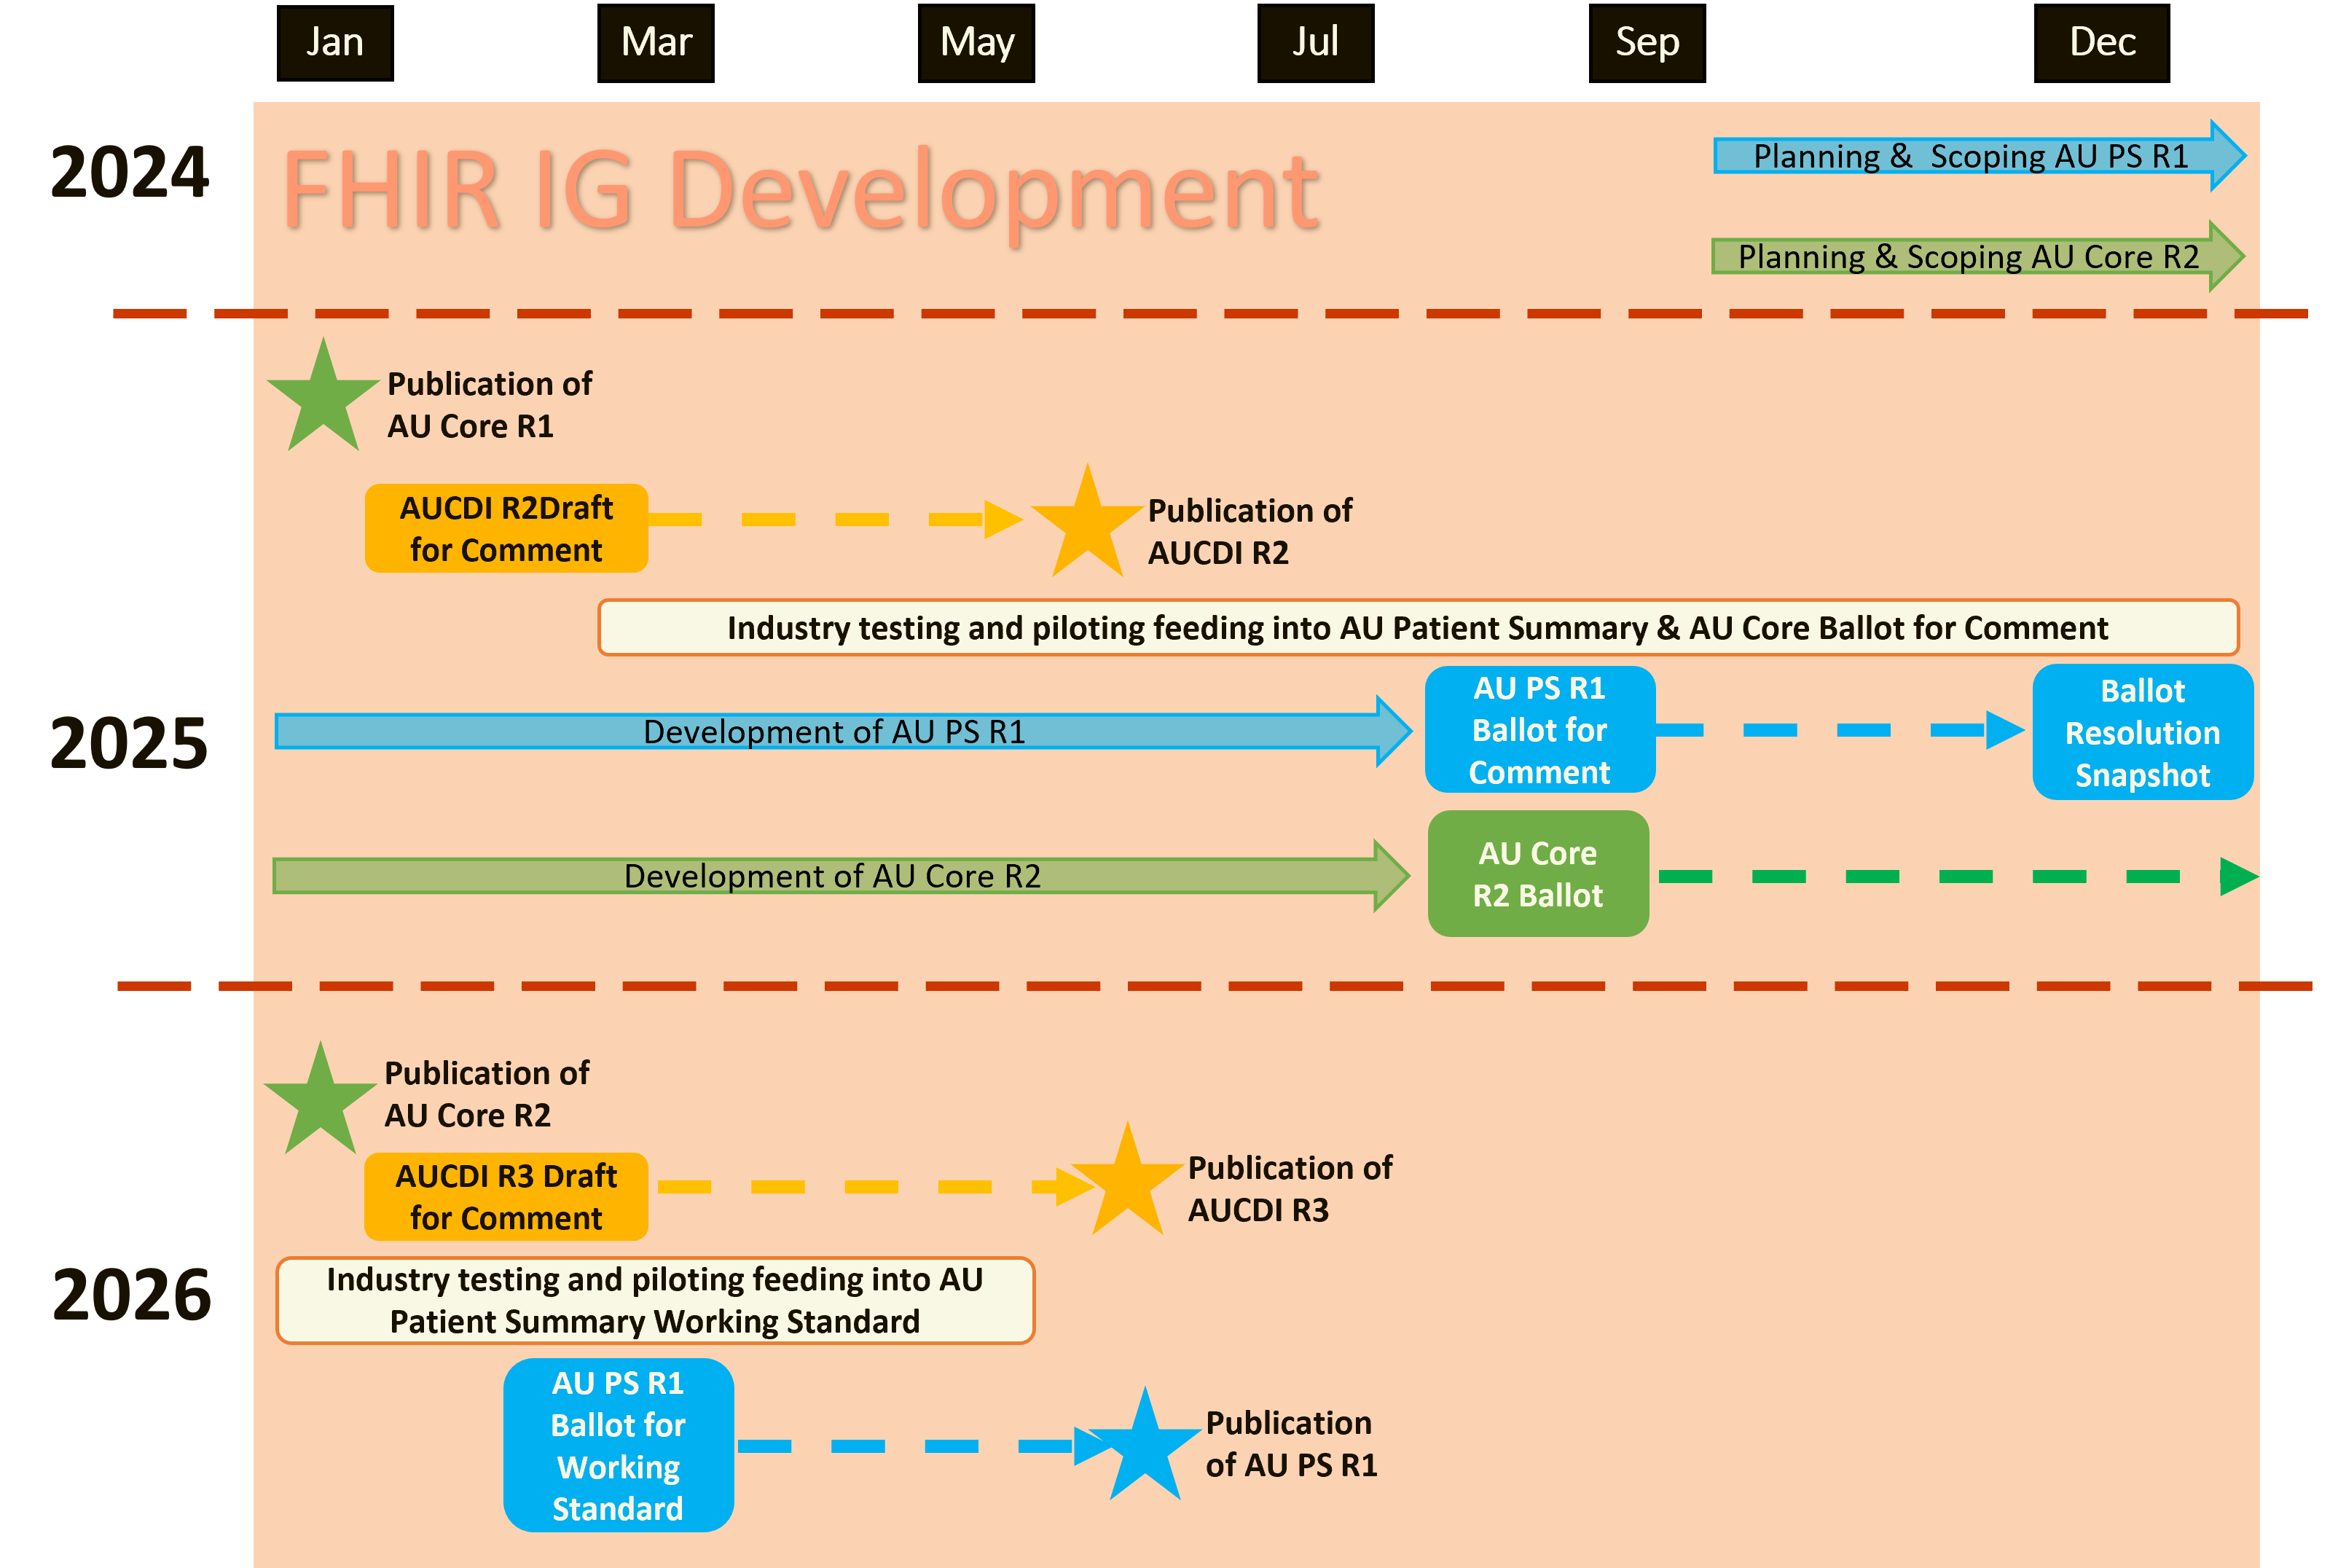Select the Jul month label
Screen dimensions: 2338x1568
(x=1315, y=42)
